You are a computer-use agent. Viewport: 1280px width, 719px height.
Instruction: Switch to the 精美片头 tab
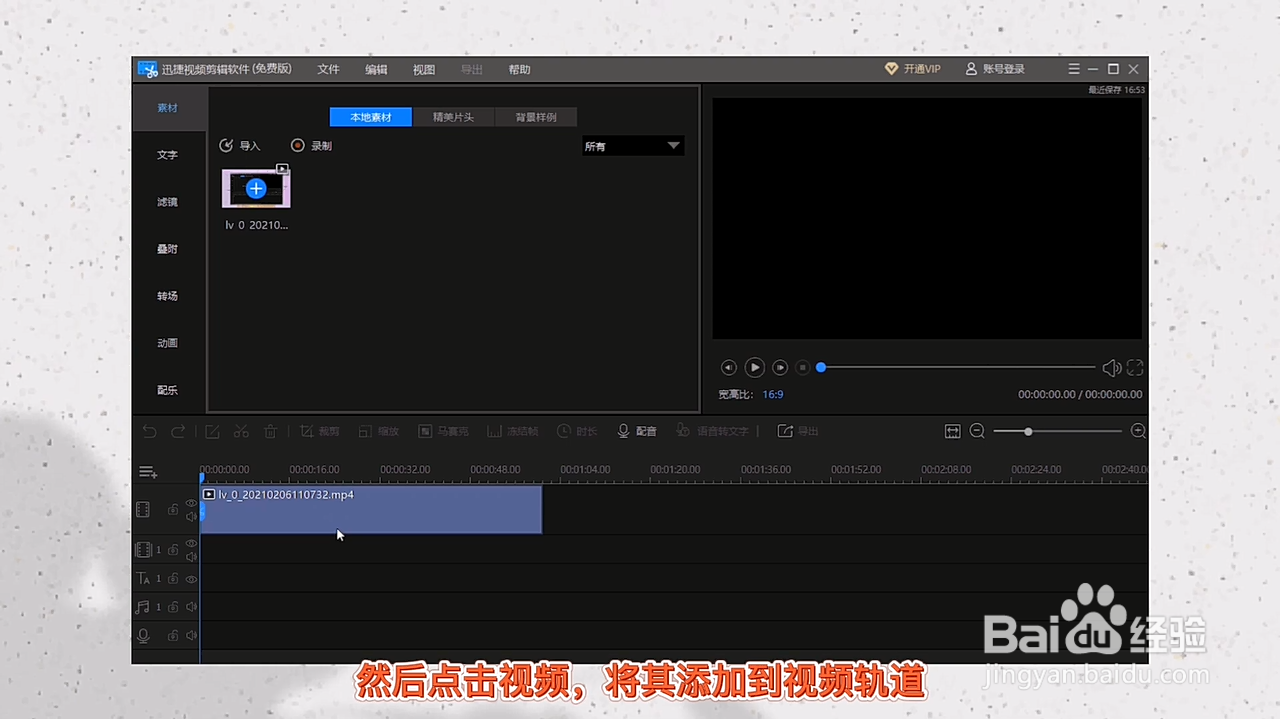point(453,117)
